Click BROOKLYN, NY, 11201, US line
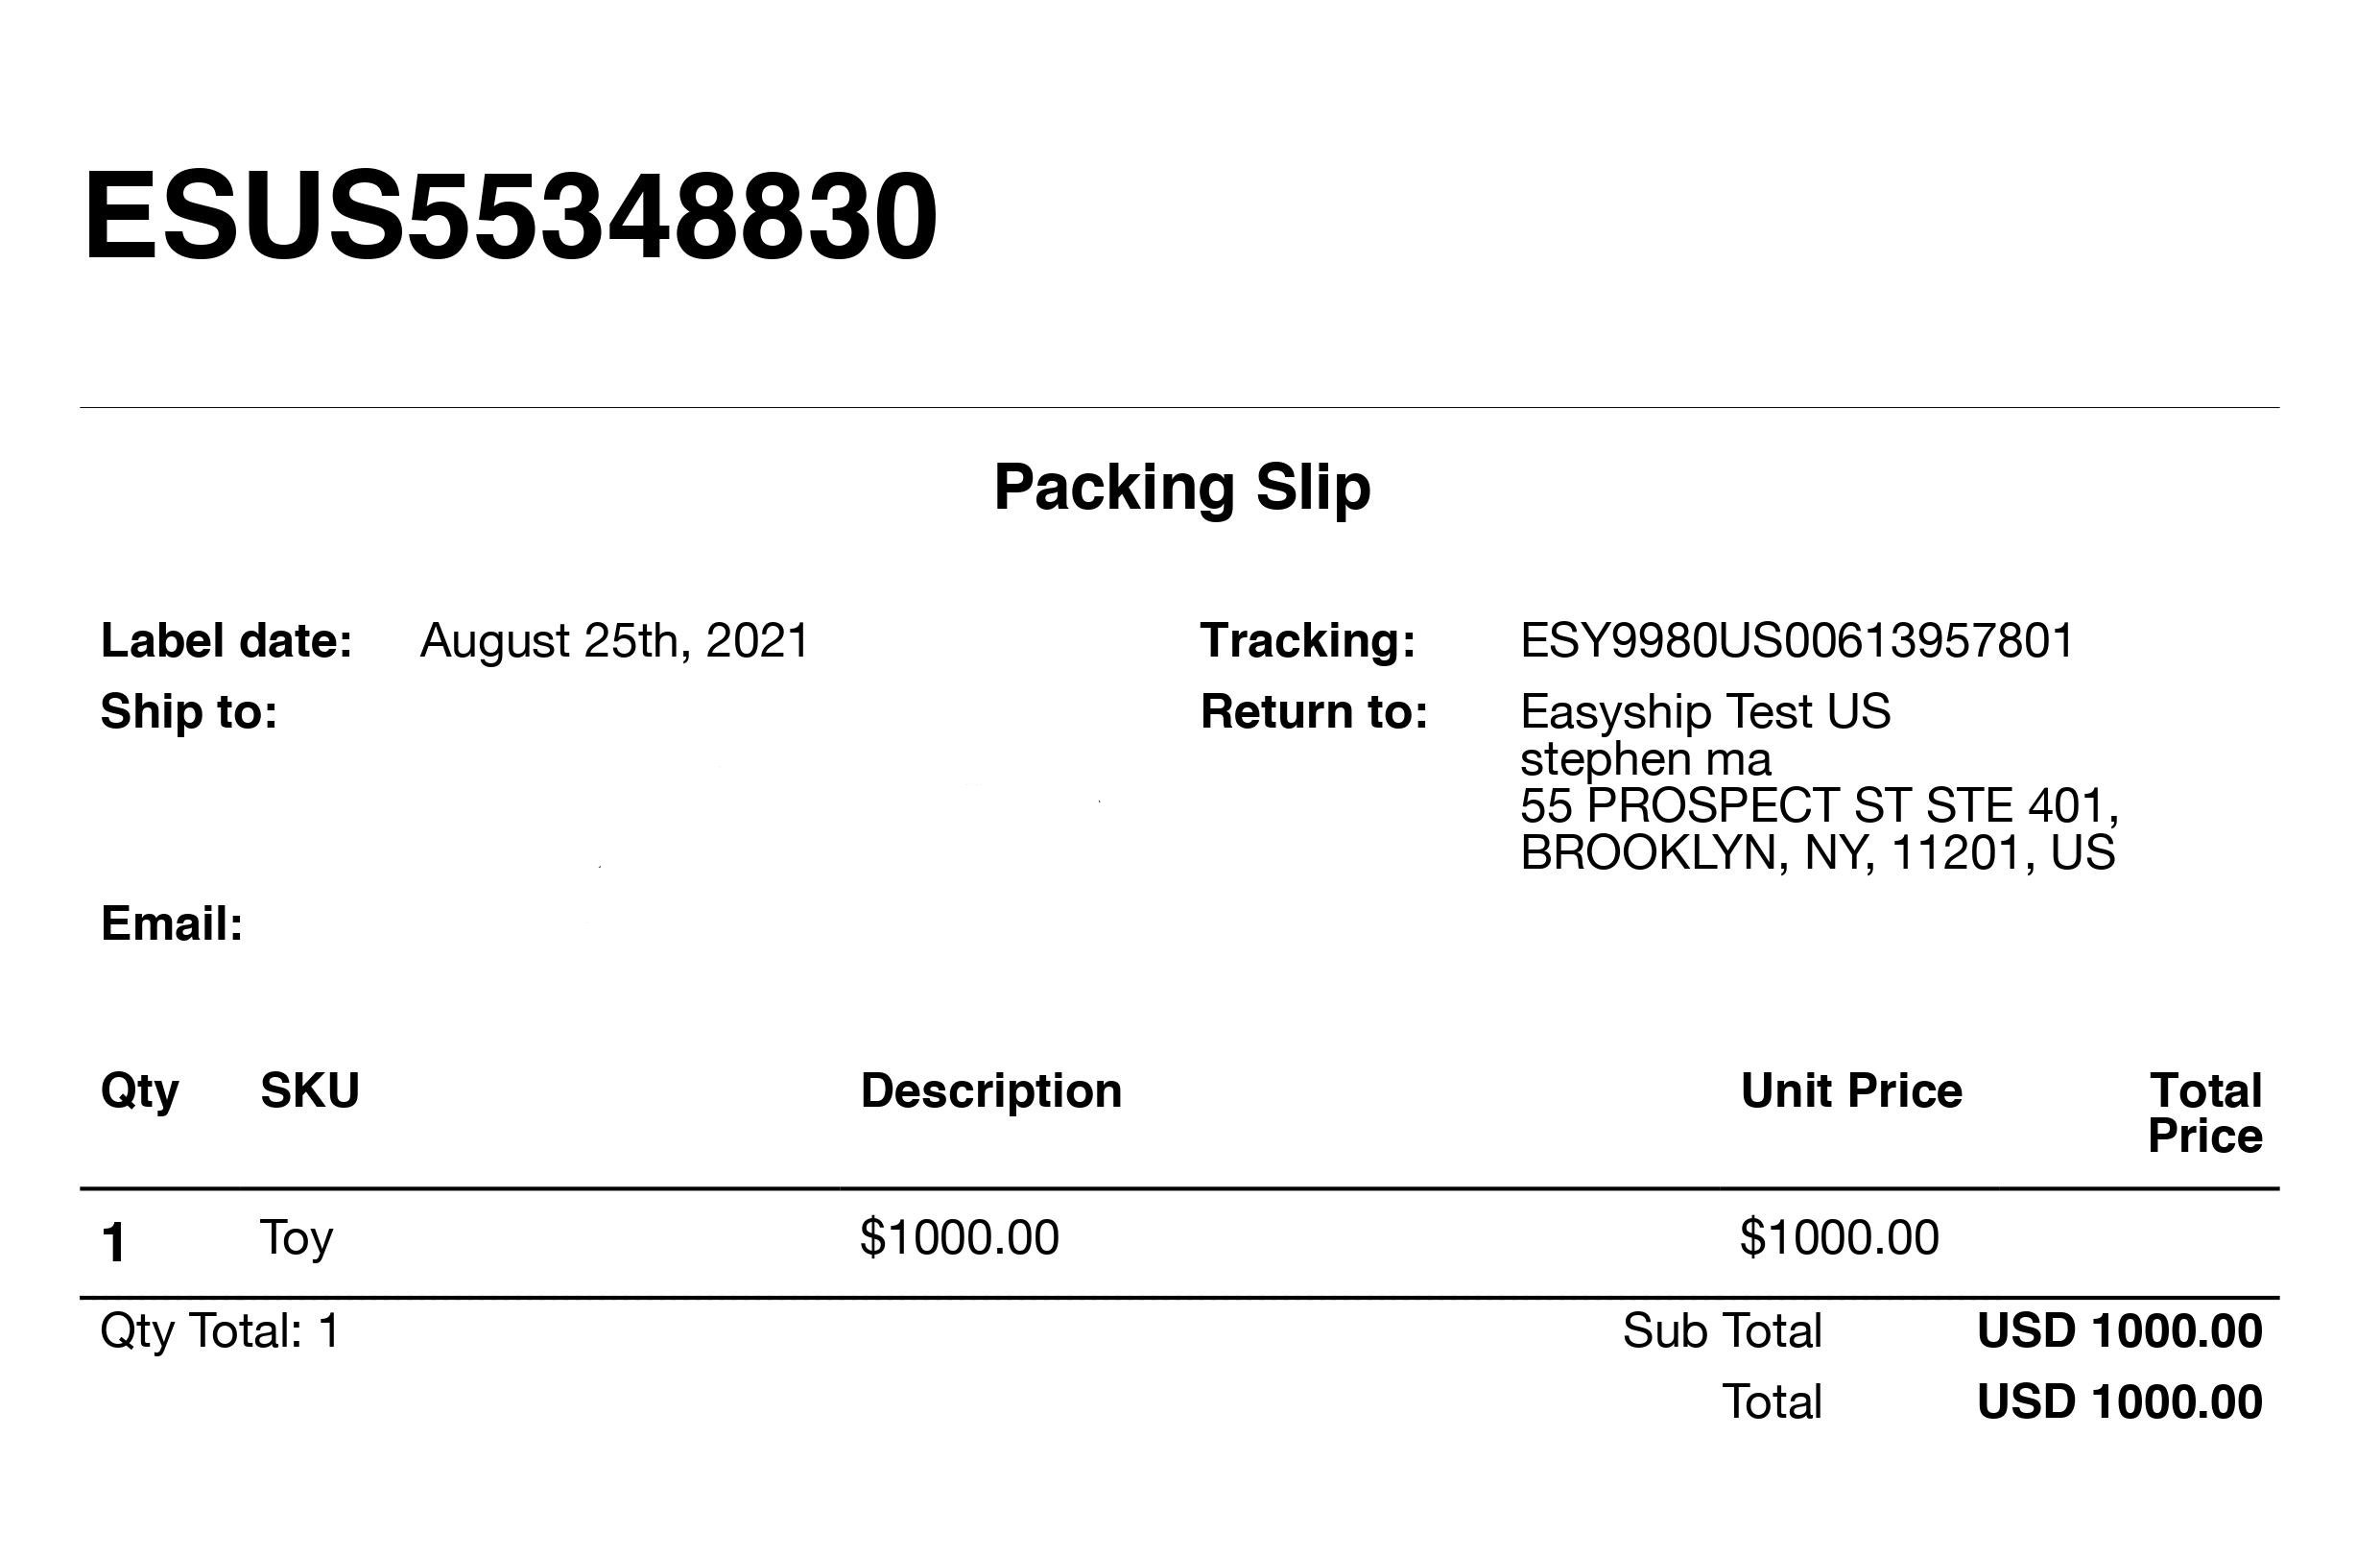2380x1556 pixels. click(1817, 853)
